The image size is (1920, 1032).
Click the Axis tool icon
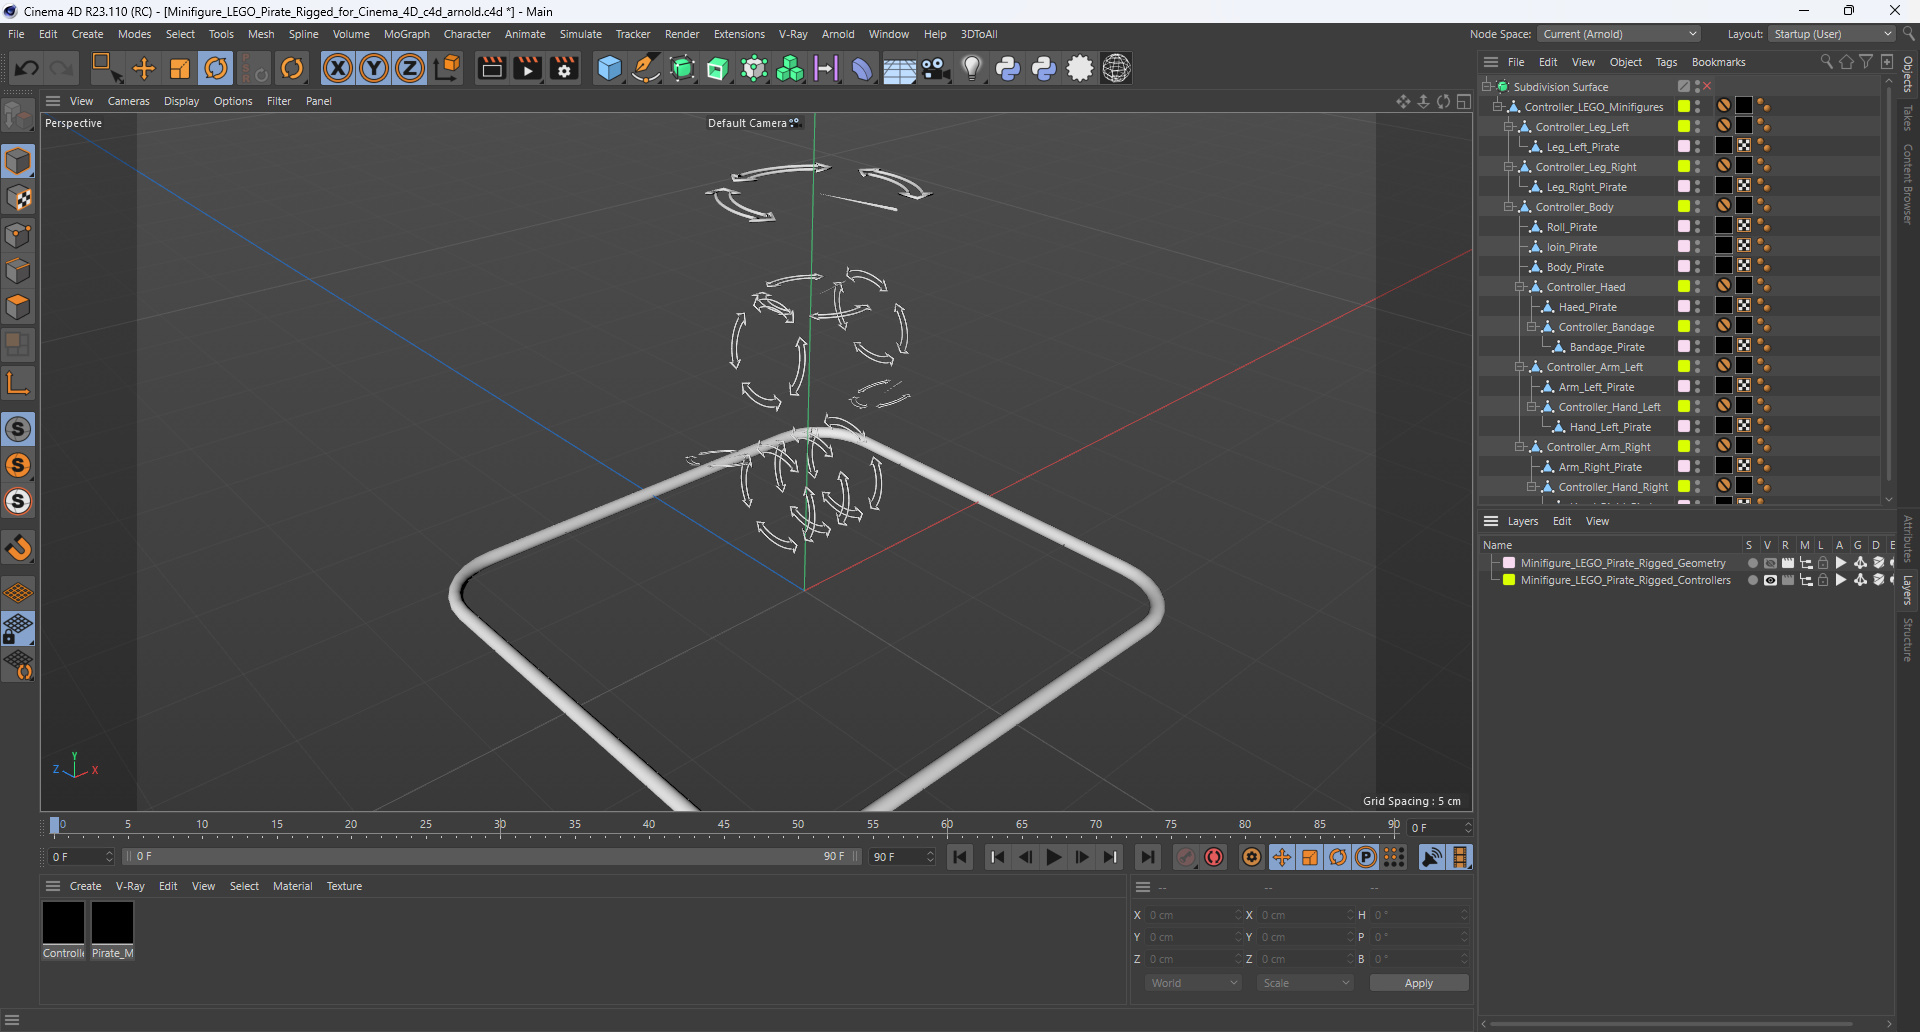pos(18,383)
